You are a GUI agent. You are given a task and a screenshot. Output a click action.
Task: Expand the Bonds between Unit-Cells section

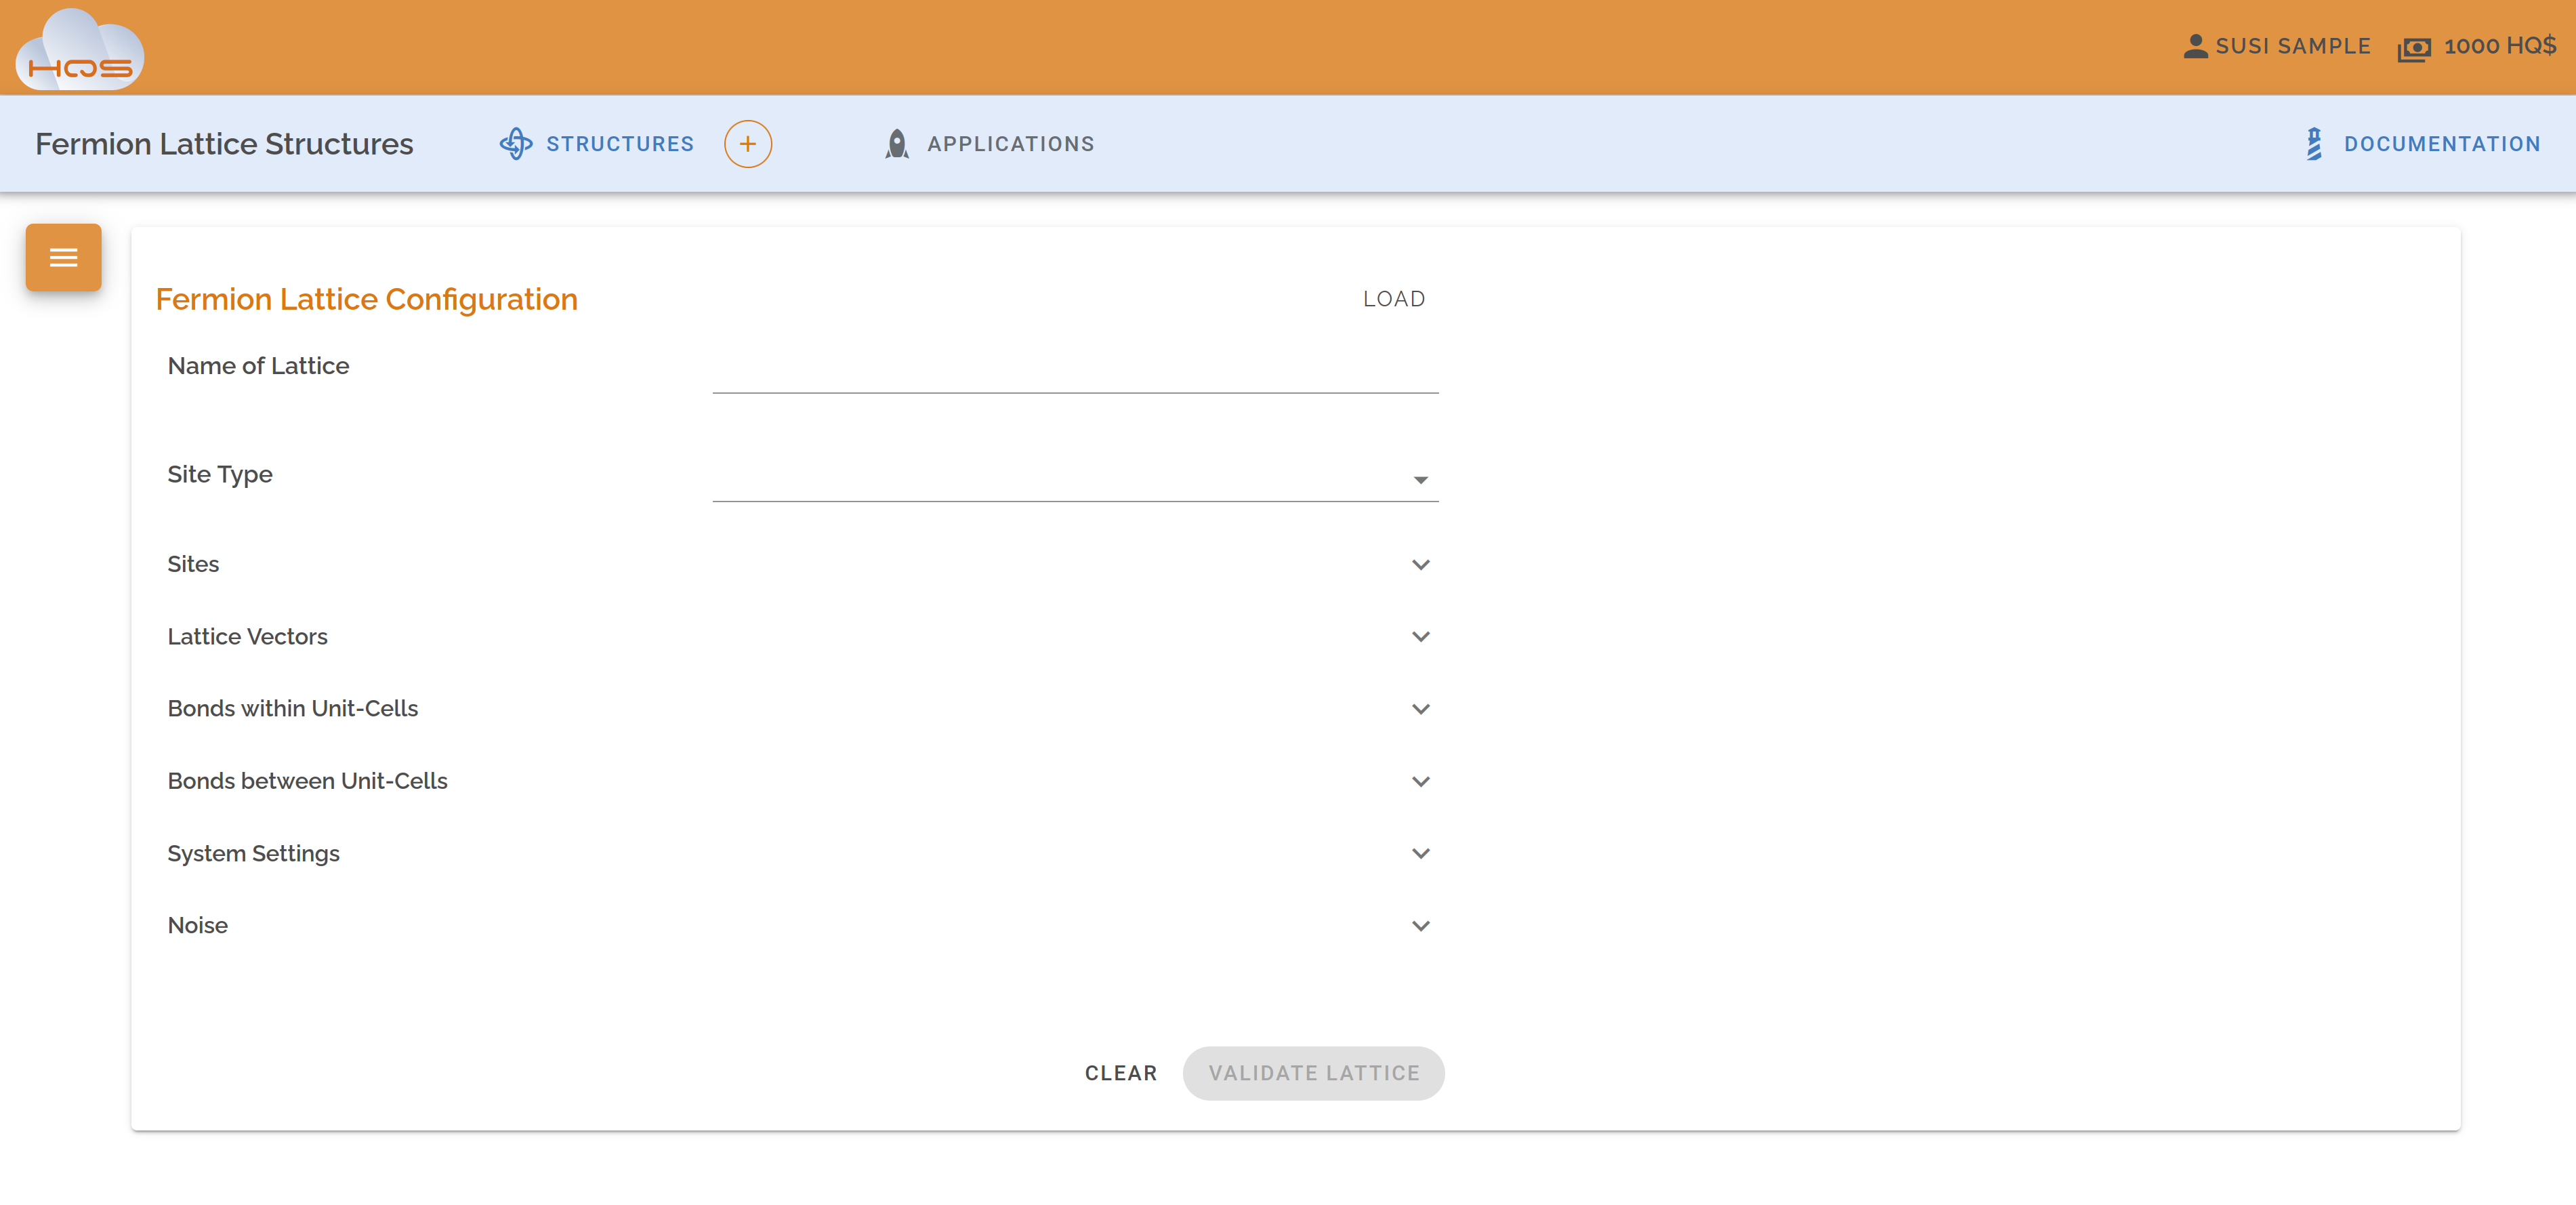click(1421, 781)
